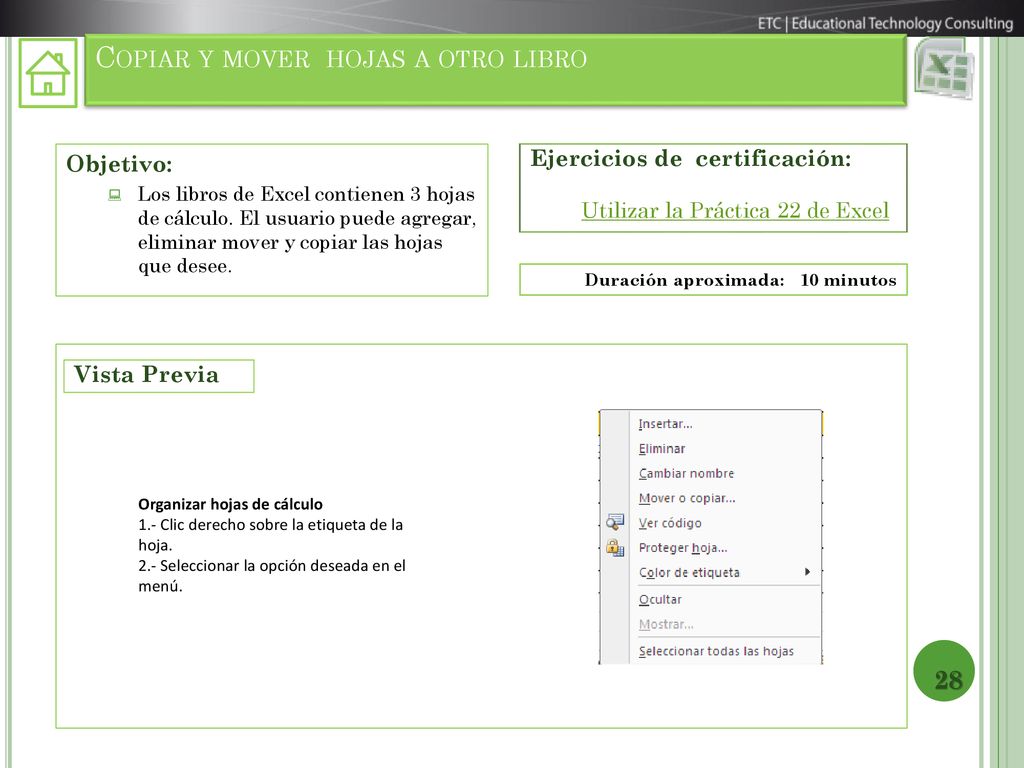Click the step 1.- Clic derecho sobre la etiqueta text
The height and width of the screenshot is (768, 1024).
pos(270,535)
